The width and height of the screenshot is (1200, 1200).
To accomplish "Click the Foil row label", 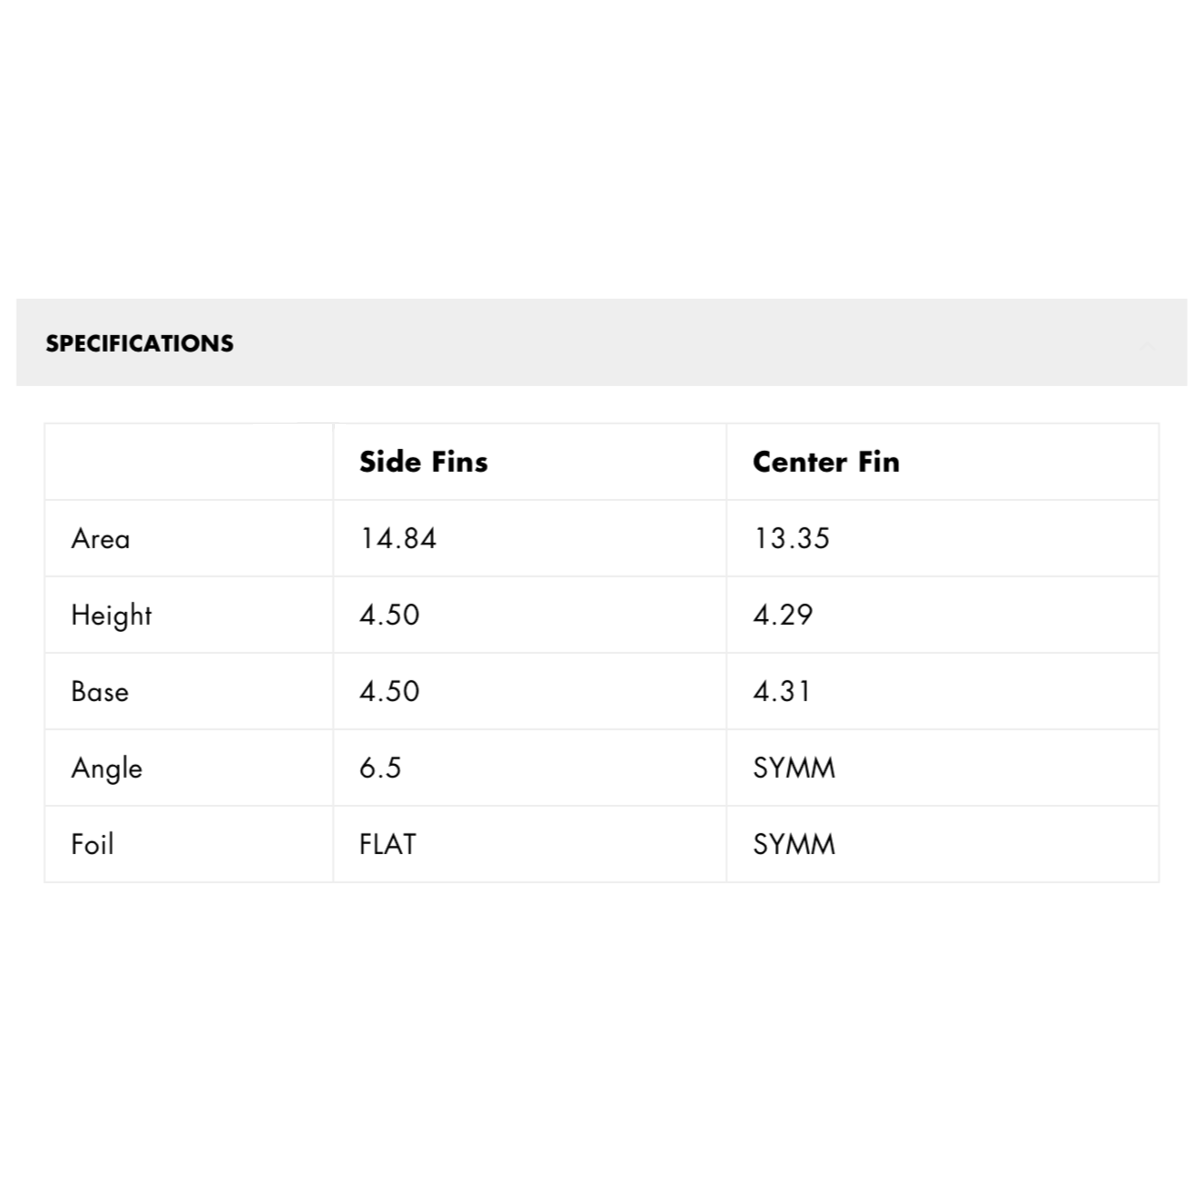I will pyautogui.click(x=92, y=845).
